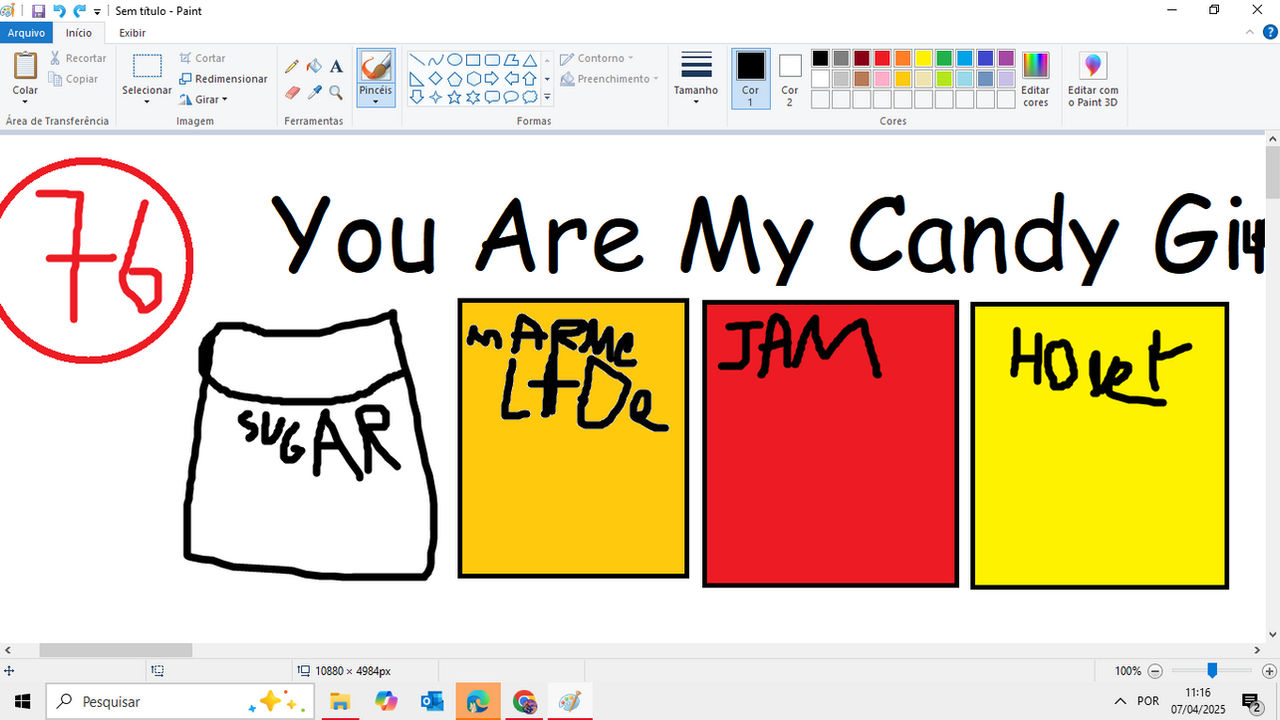Open the Arquivo menu

tap(27, 33)
